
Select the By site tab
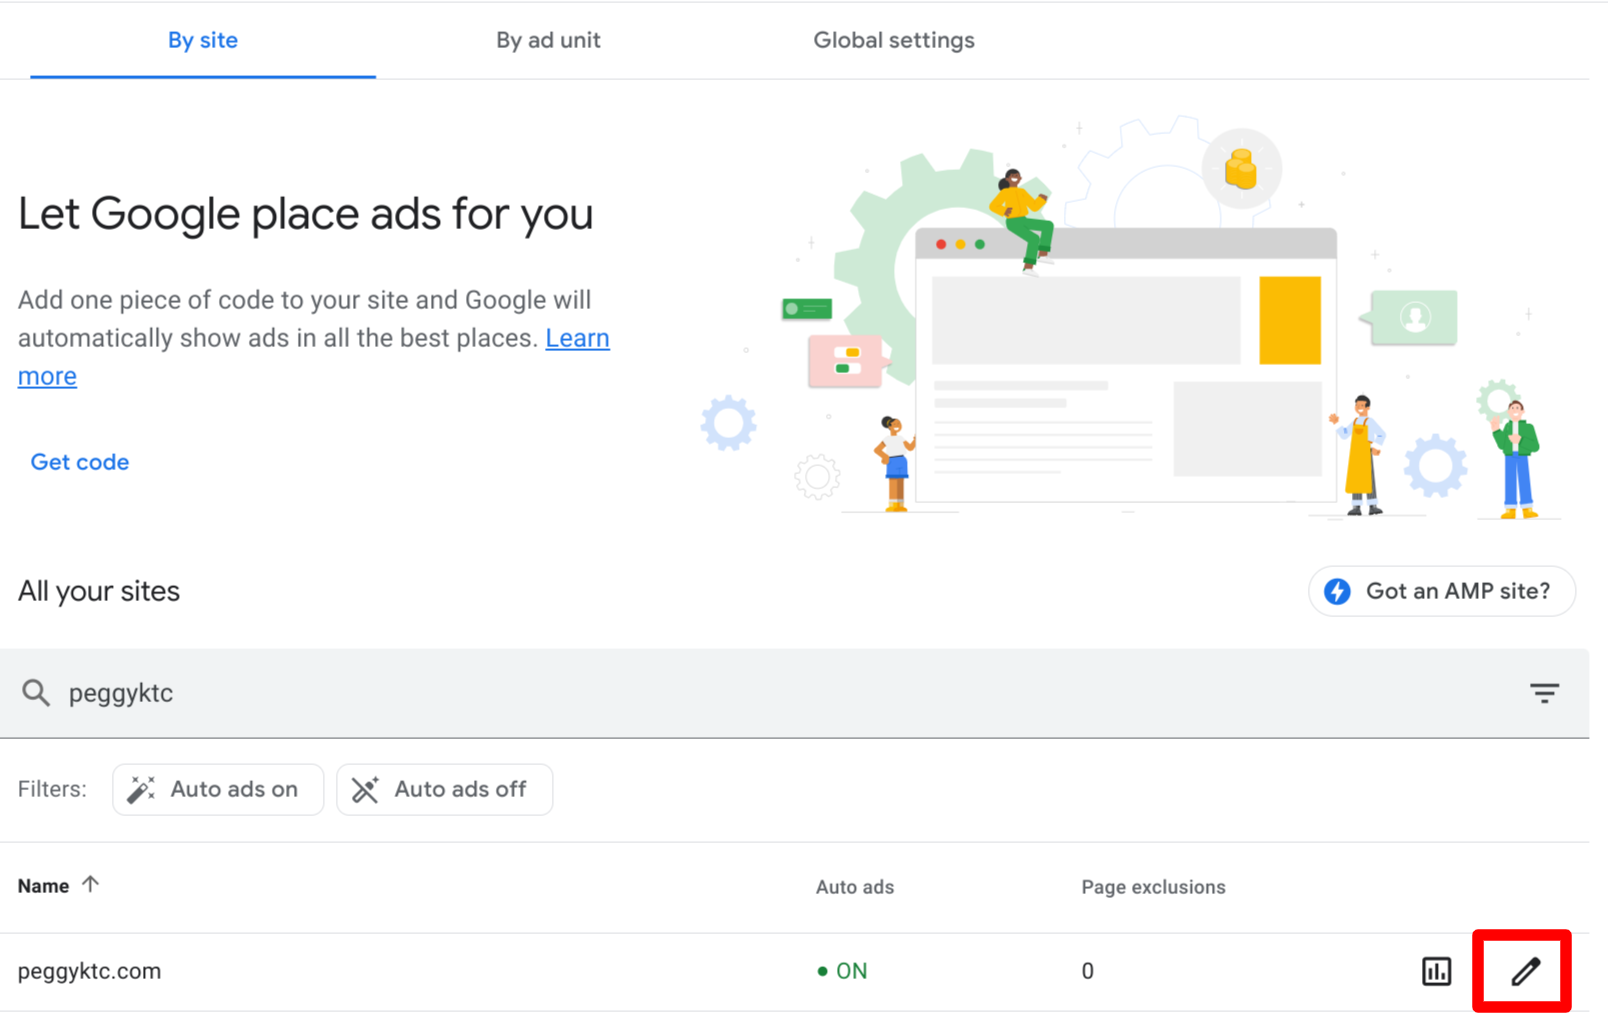point(202,40)
